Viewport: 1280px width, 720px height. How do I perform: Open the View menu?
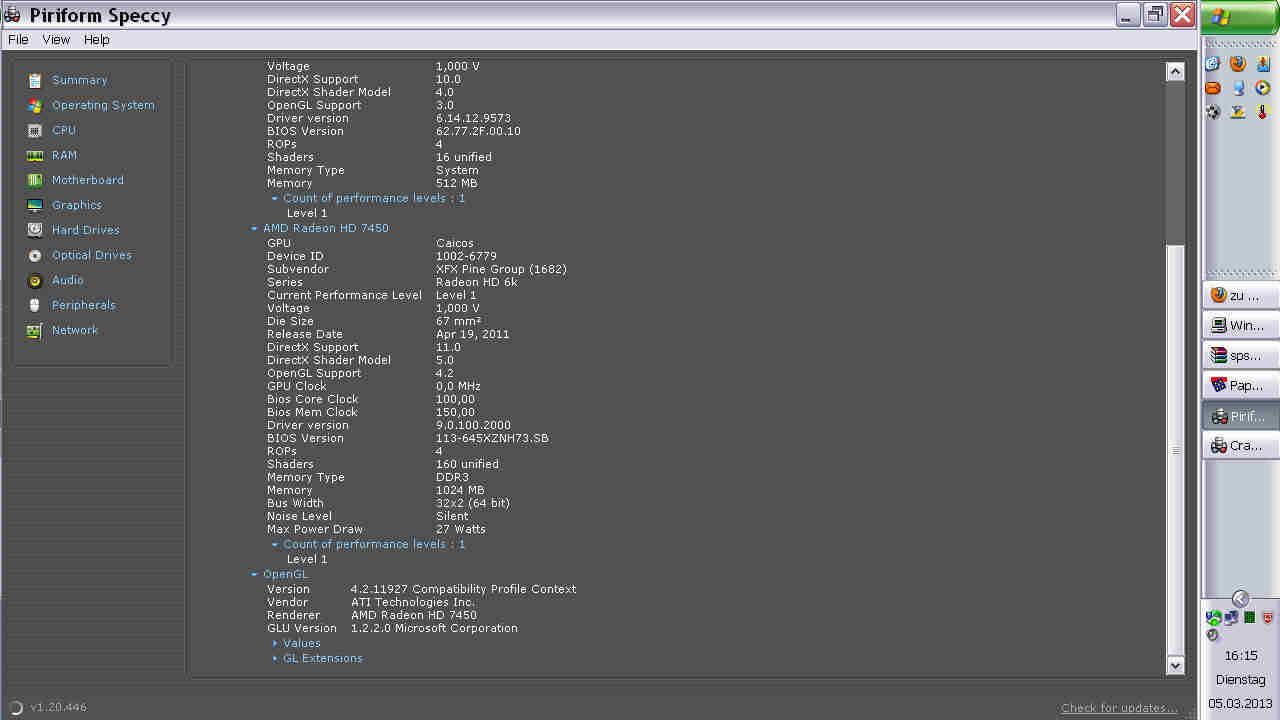pos(56,40)
